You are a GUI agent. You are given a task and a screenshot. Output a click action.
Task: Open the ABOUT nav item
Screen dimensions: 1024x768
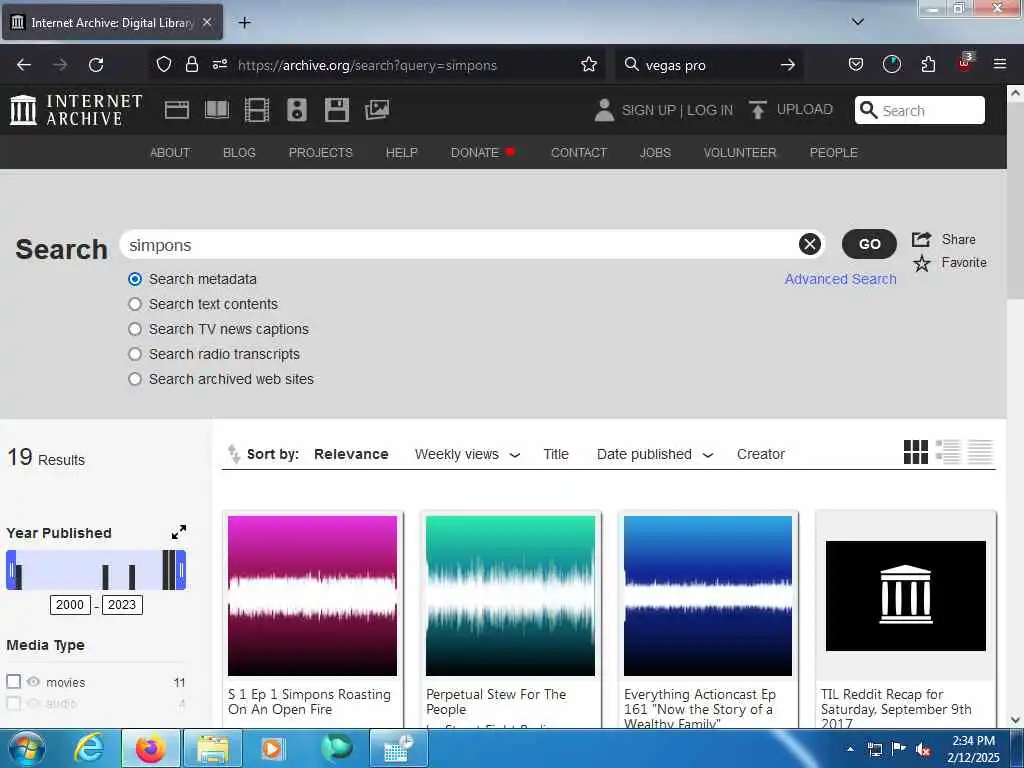tap(170, 152)
